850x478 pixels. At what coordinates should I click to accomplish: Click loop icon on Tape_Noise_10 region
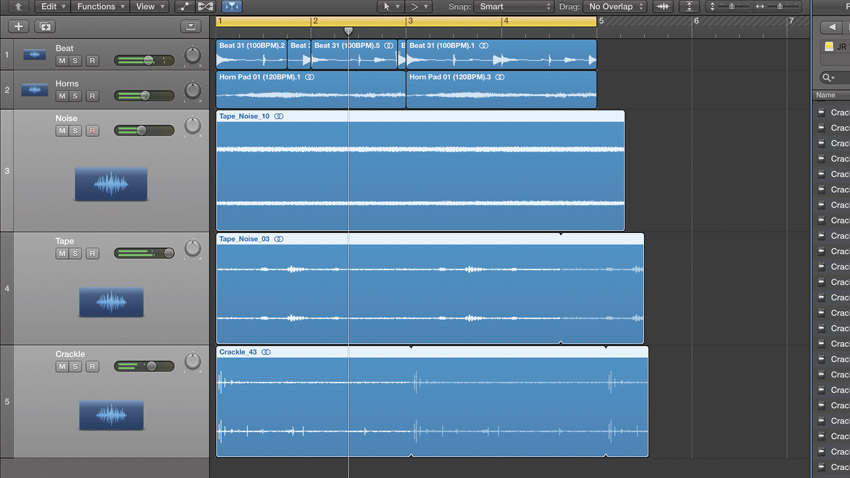pos(279,116)
